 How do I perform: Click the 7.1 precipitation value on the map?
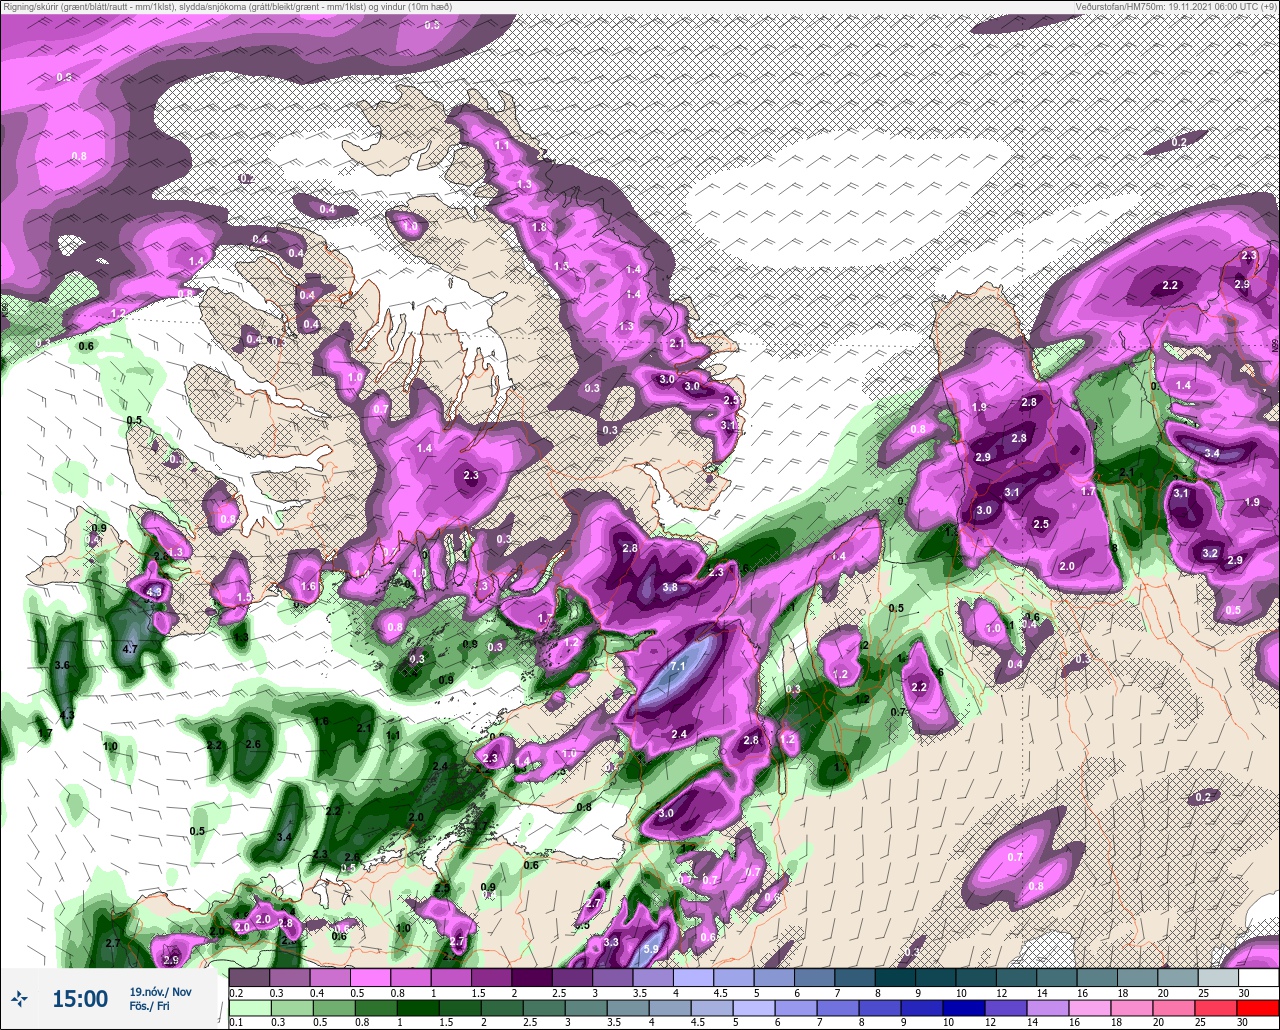pyautogui.click(x=677, y=667)
